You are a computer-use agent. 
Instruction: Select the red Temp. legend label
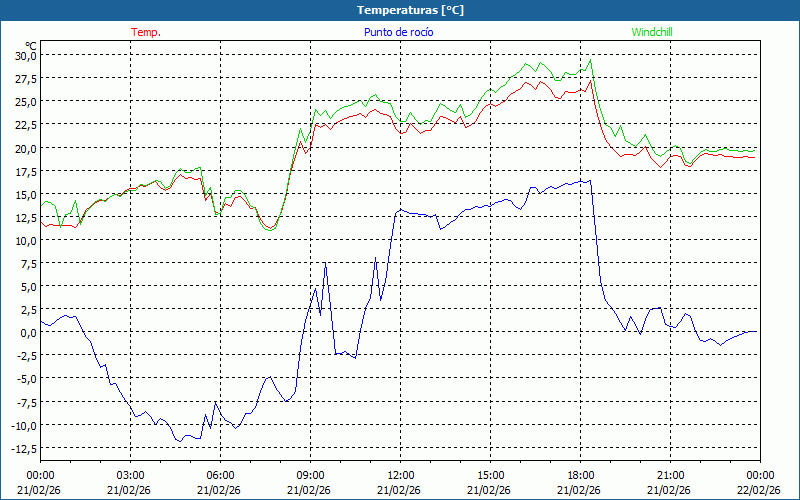pyautogui.click(x=146, y=32)
